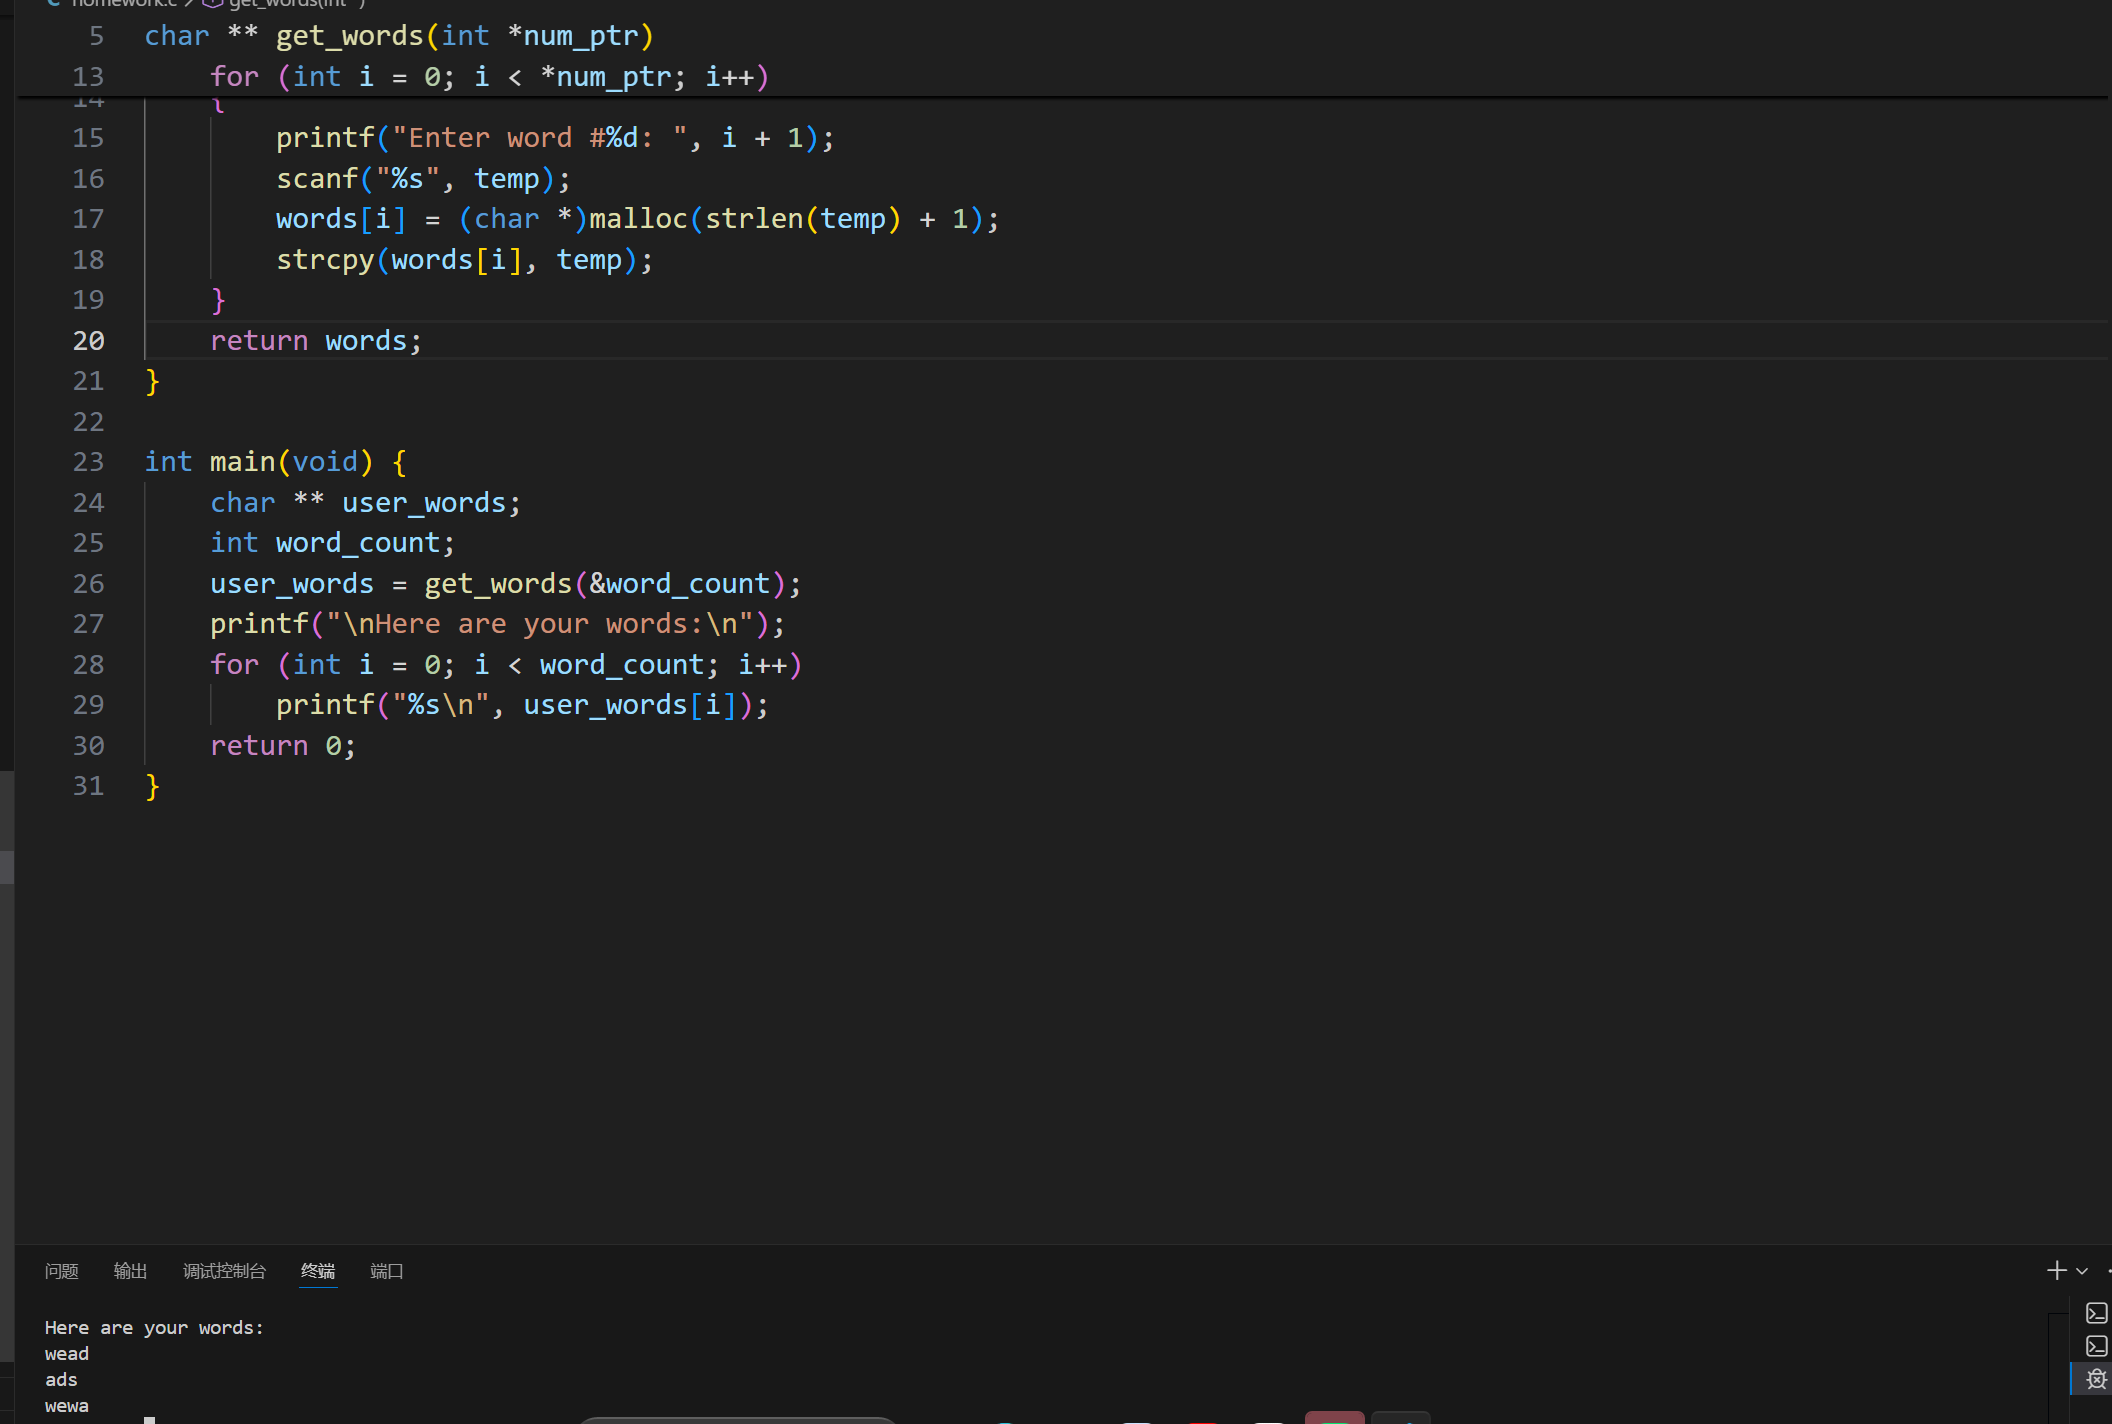Select the debug terminal bug icon
The image size is (2112, 1424).
click(2096, 1379)
